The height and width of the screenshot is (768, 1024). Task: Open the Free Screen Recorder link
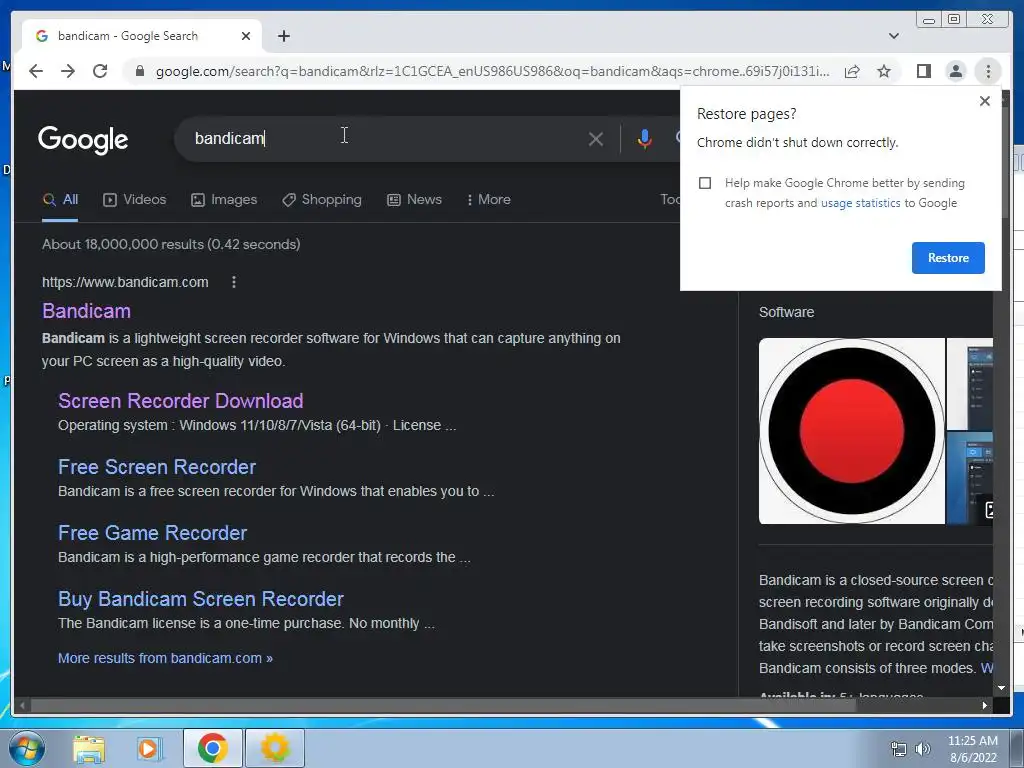click(157, 467)
